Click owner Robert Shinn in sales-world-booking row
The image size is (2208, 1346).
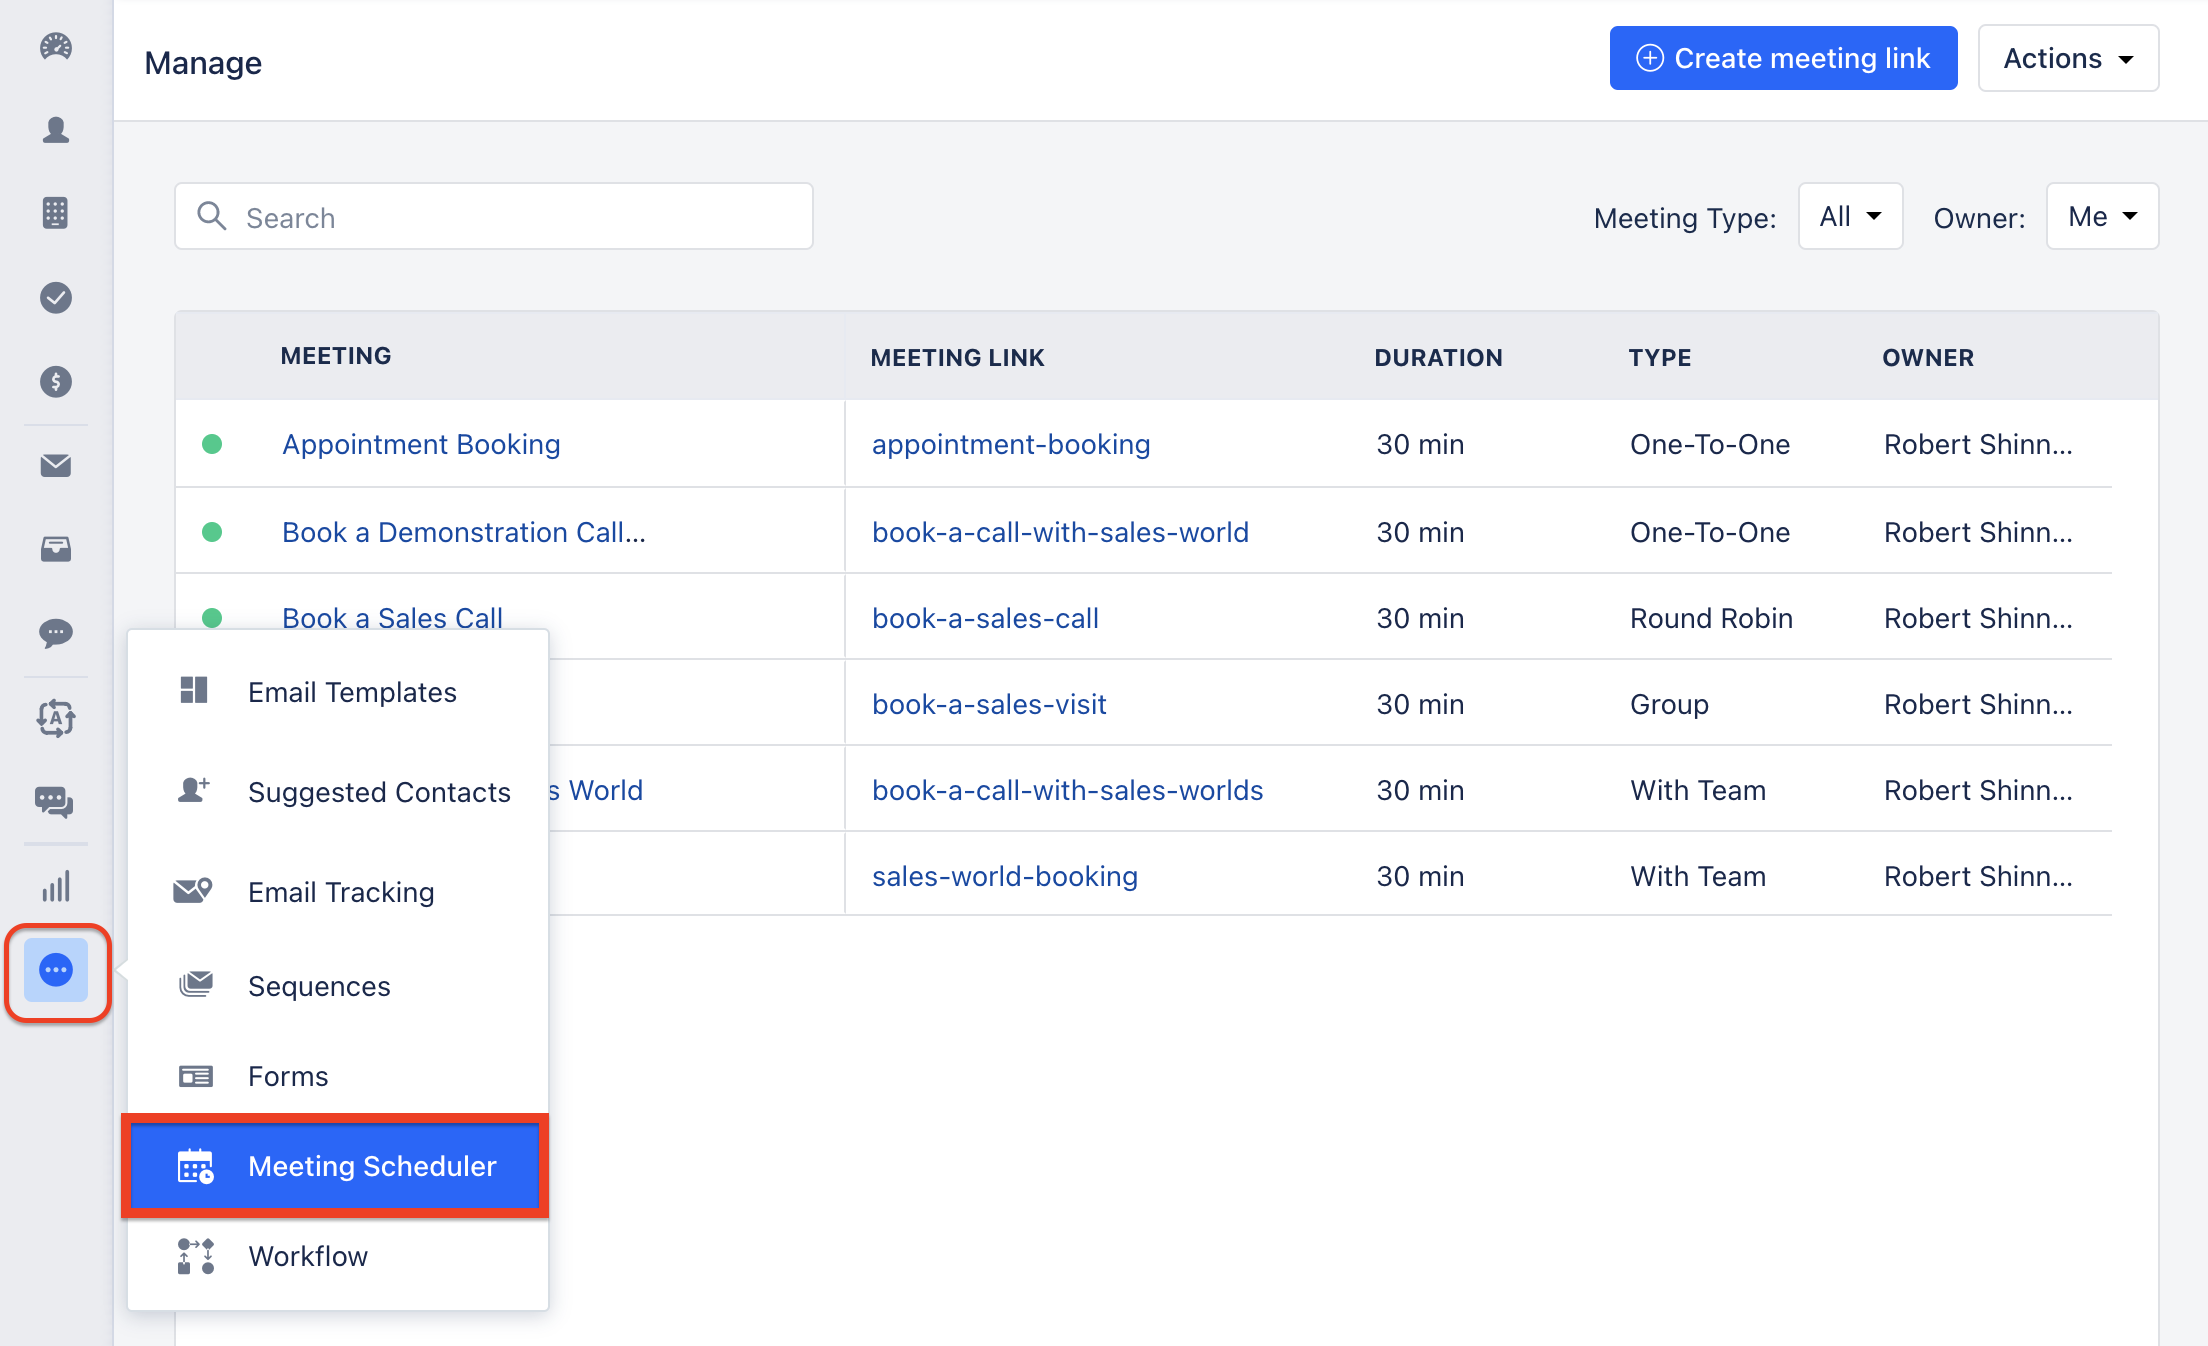click(1978, 876)
